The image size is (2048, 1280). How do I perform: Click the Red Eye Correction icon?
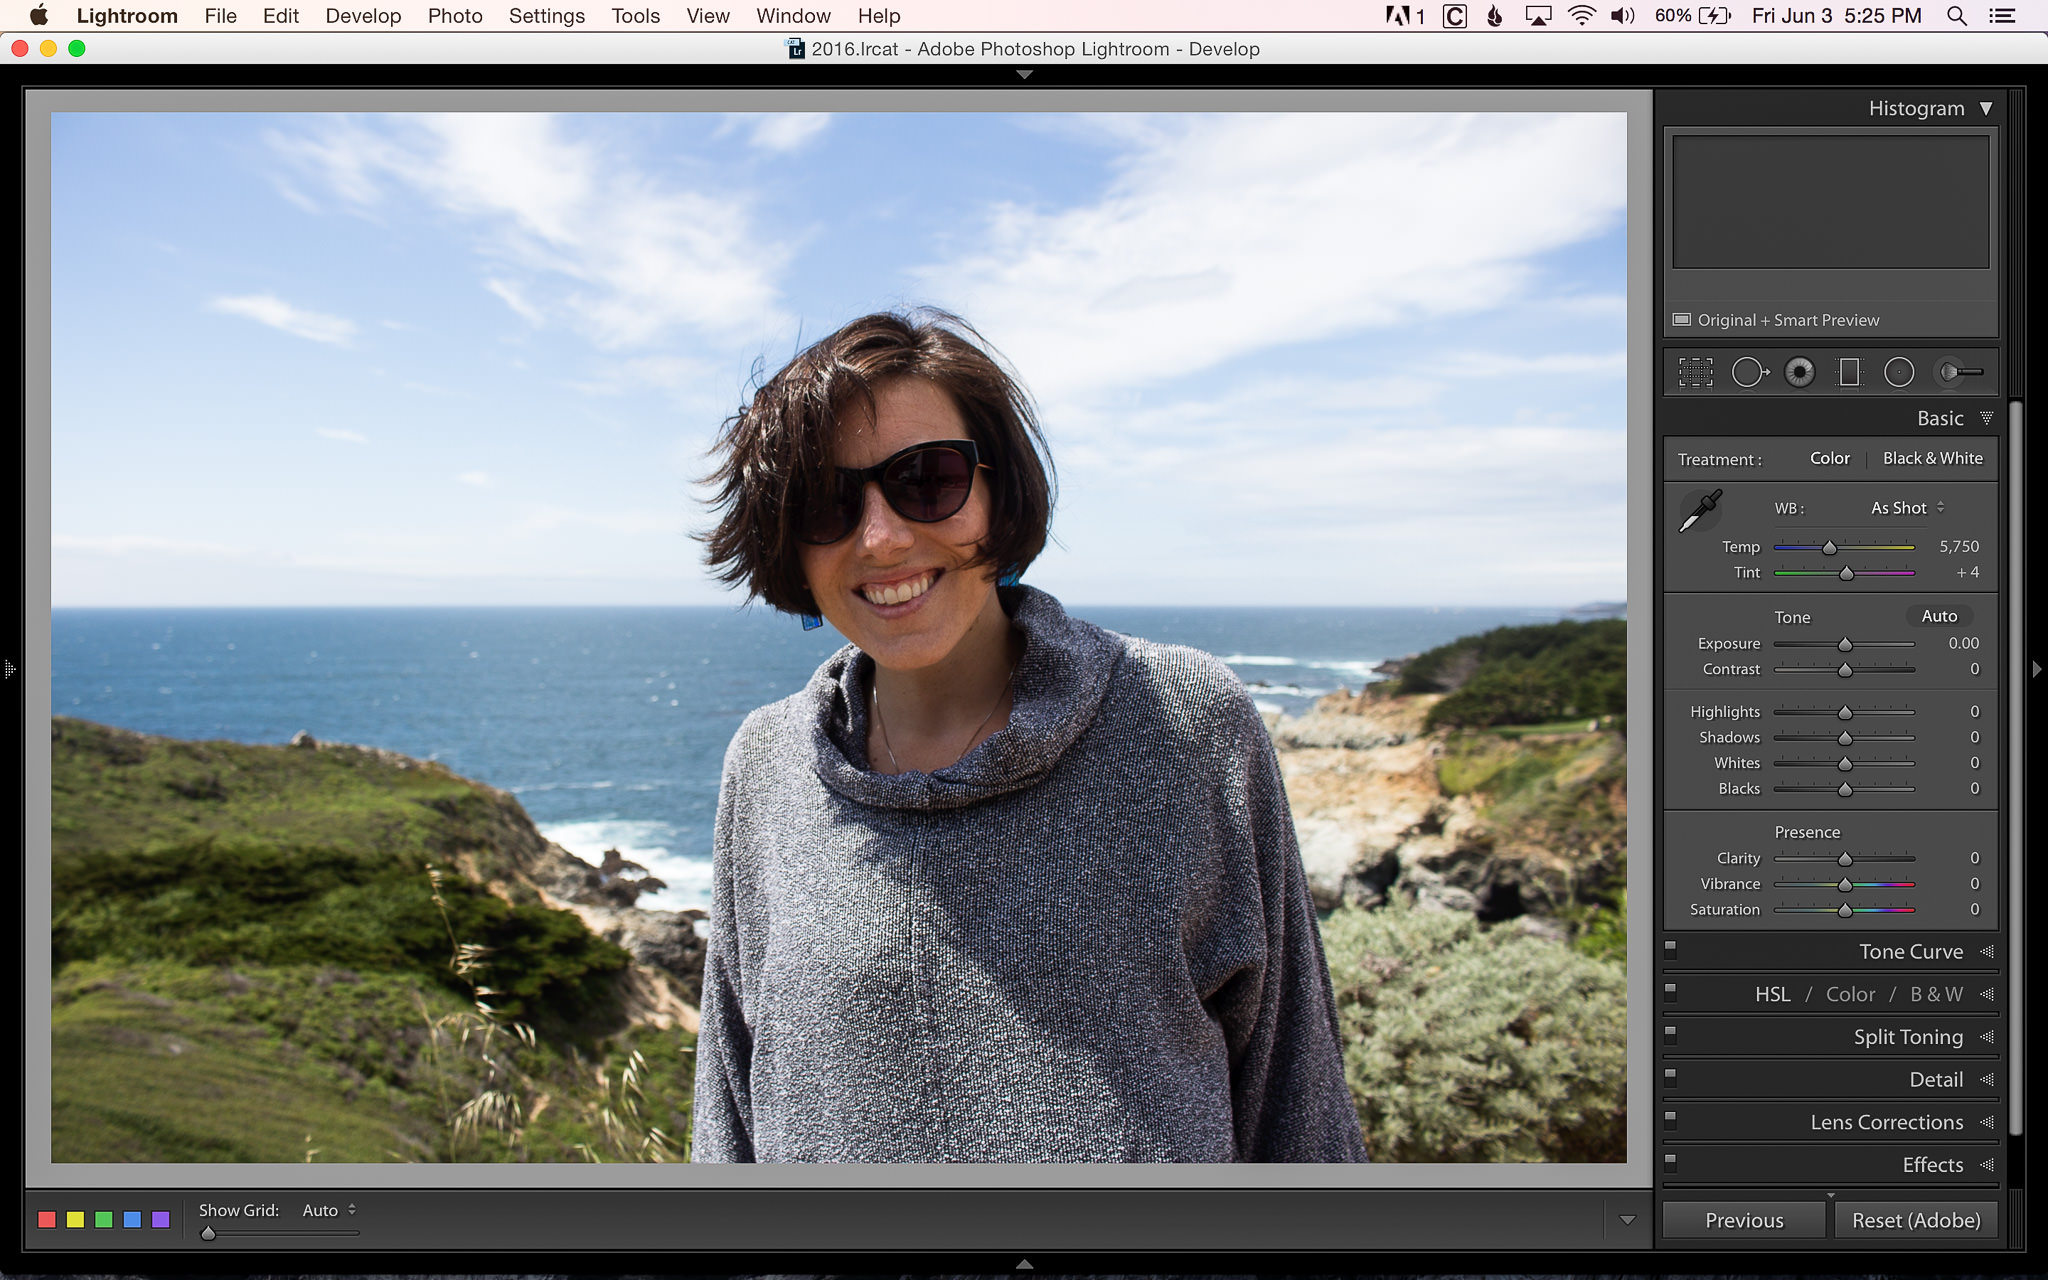tap(1800, 372)
